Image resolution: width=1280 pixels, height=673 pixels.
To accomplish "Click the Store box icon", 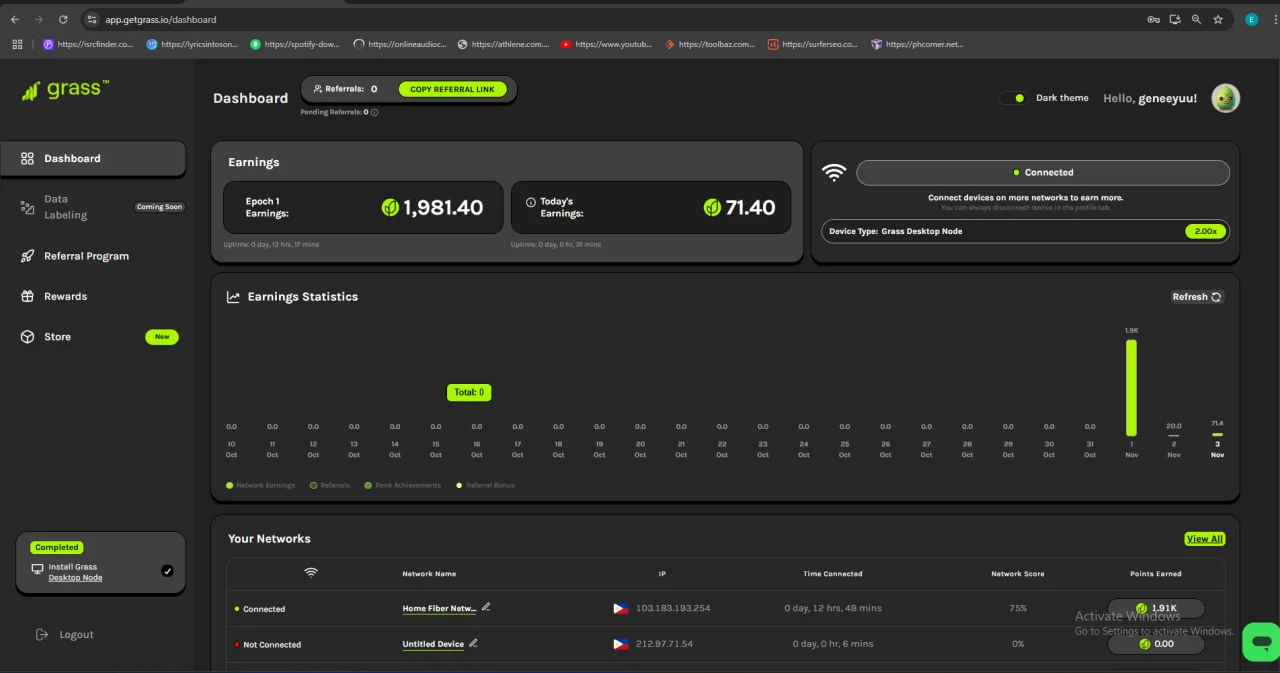I will pos(27,337).
